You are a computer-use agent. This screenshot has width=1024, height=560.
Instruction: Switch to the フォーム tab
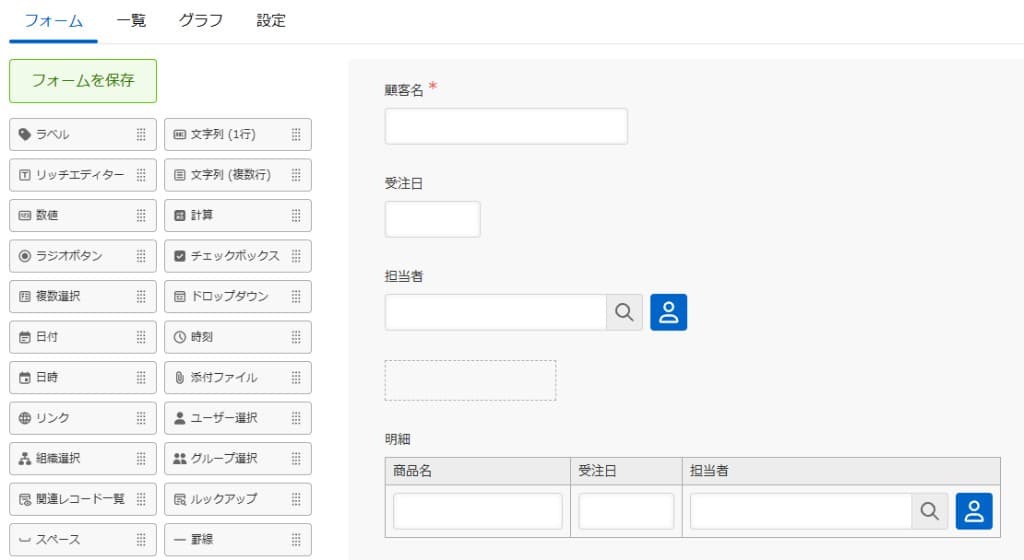click(54, 21)
